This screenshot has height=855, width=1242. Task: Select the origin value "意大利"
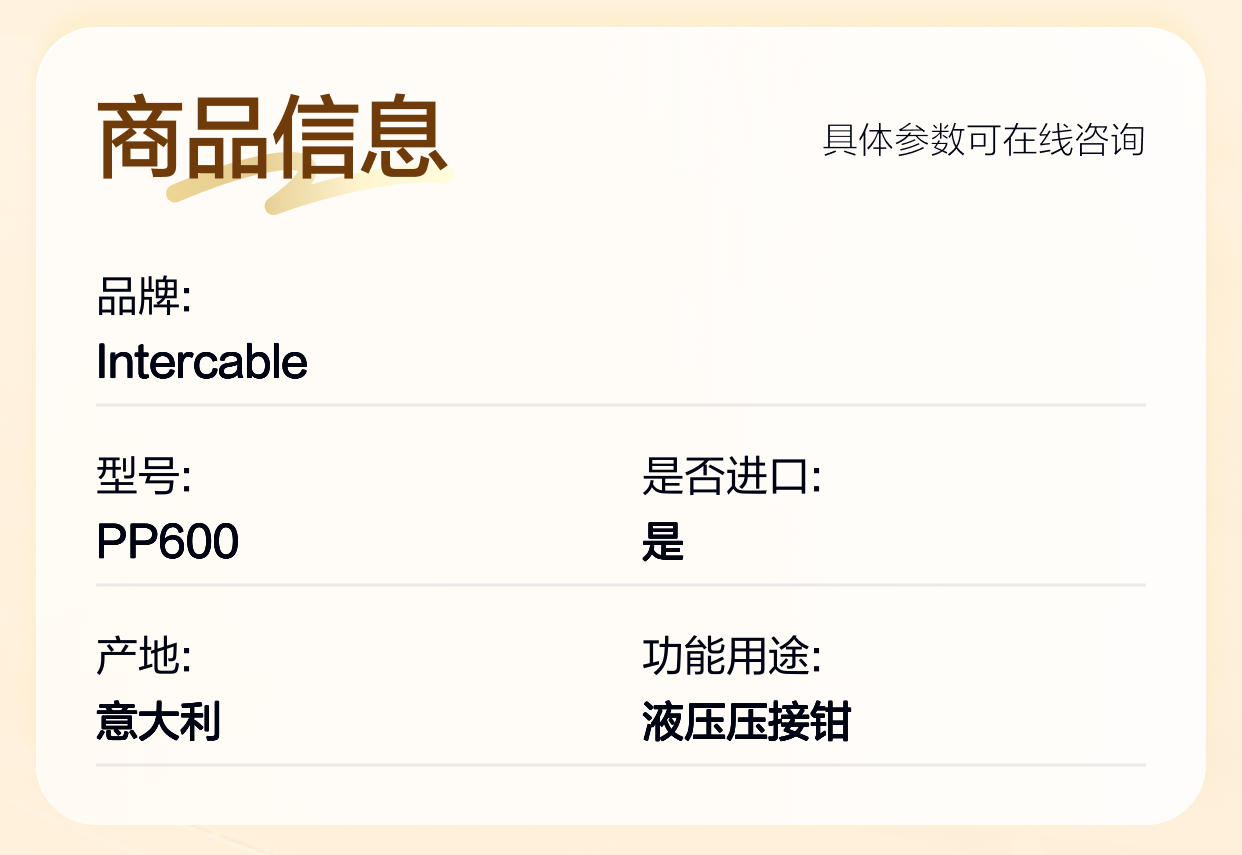(159, 722)
